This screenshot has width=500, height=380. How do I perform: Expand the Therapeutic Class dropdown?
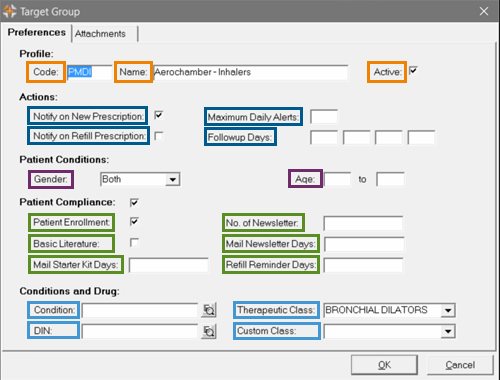coord(448,310)
